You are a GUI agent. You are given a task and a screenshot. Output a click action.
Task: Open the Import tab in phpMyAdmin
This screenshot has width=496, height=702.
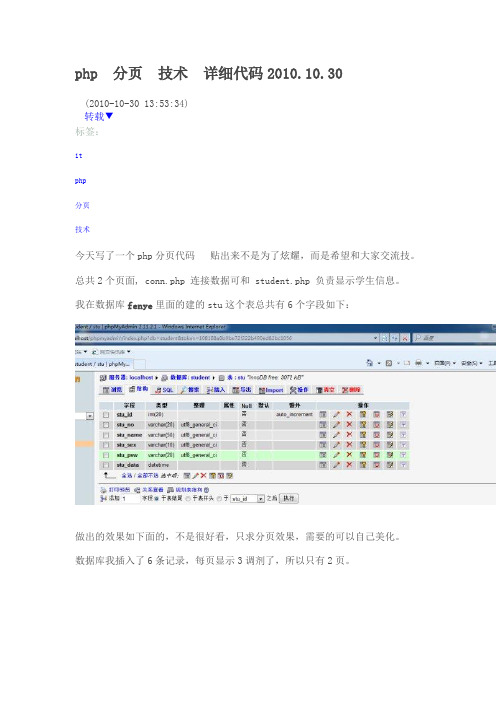[x=271, y=390]
